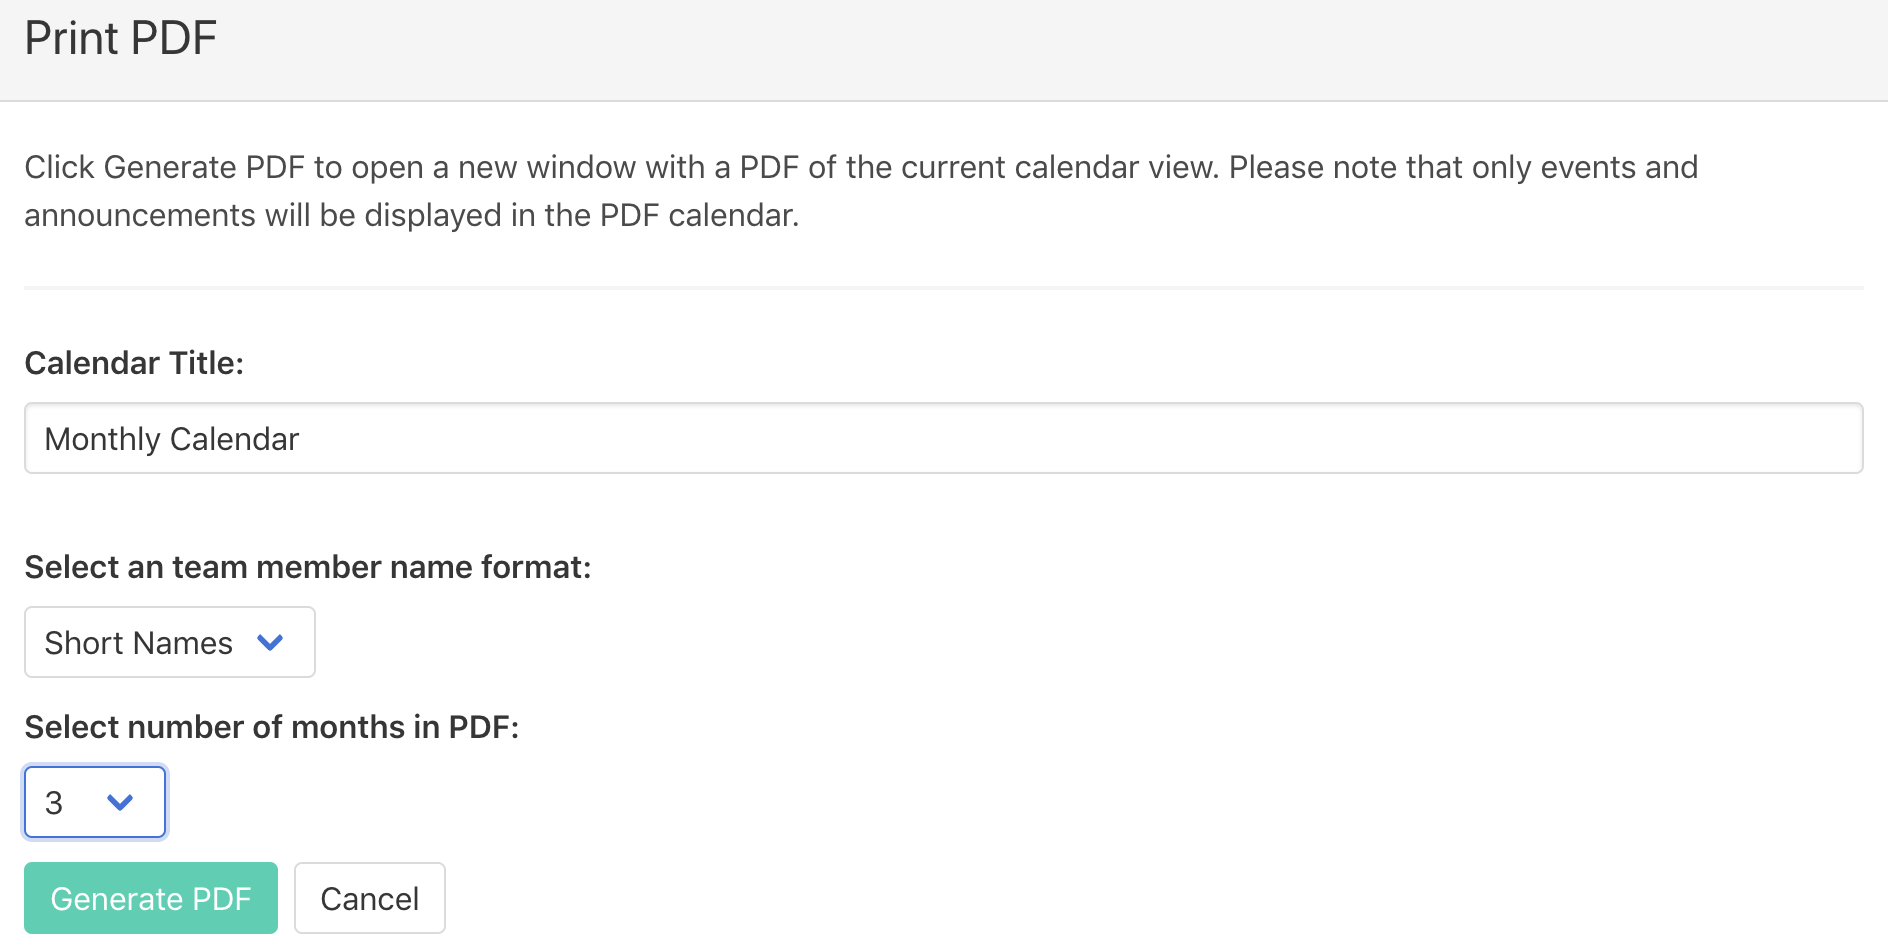Click the "Monthly Calendar" text in the field
Viewport: 1888px width, 946px height.
point(172,439)
